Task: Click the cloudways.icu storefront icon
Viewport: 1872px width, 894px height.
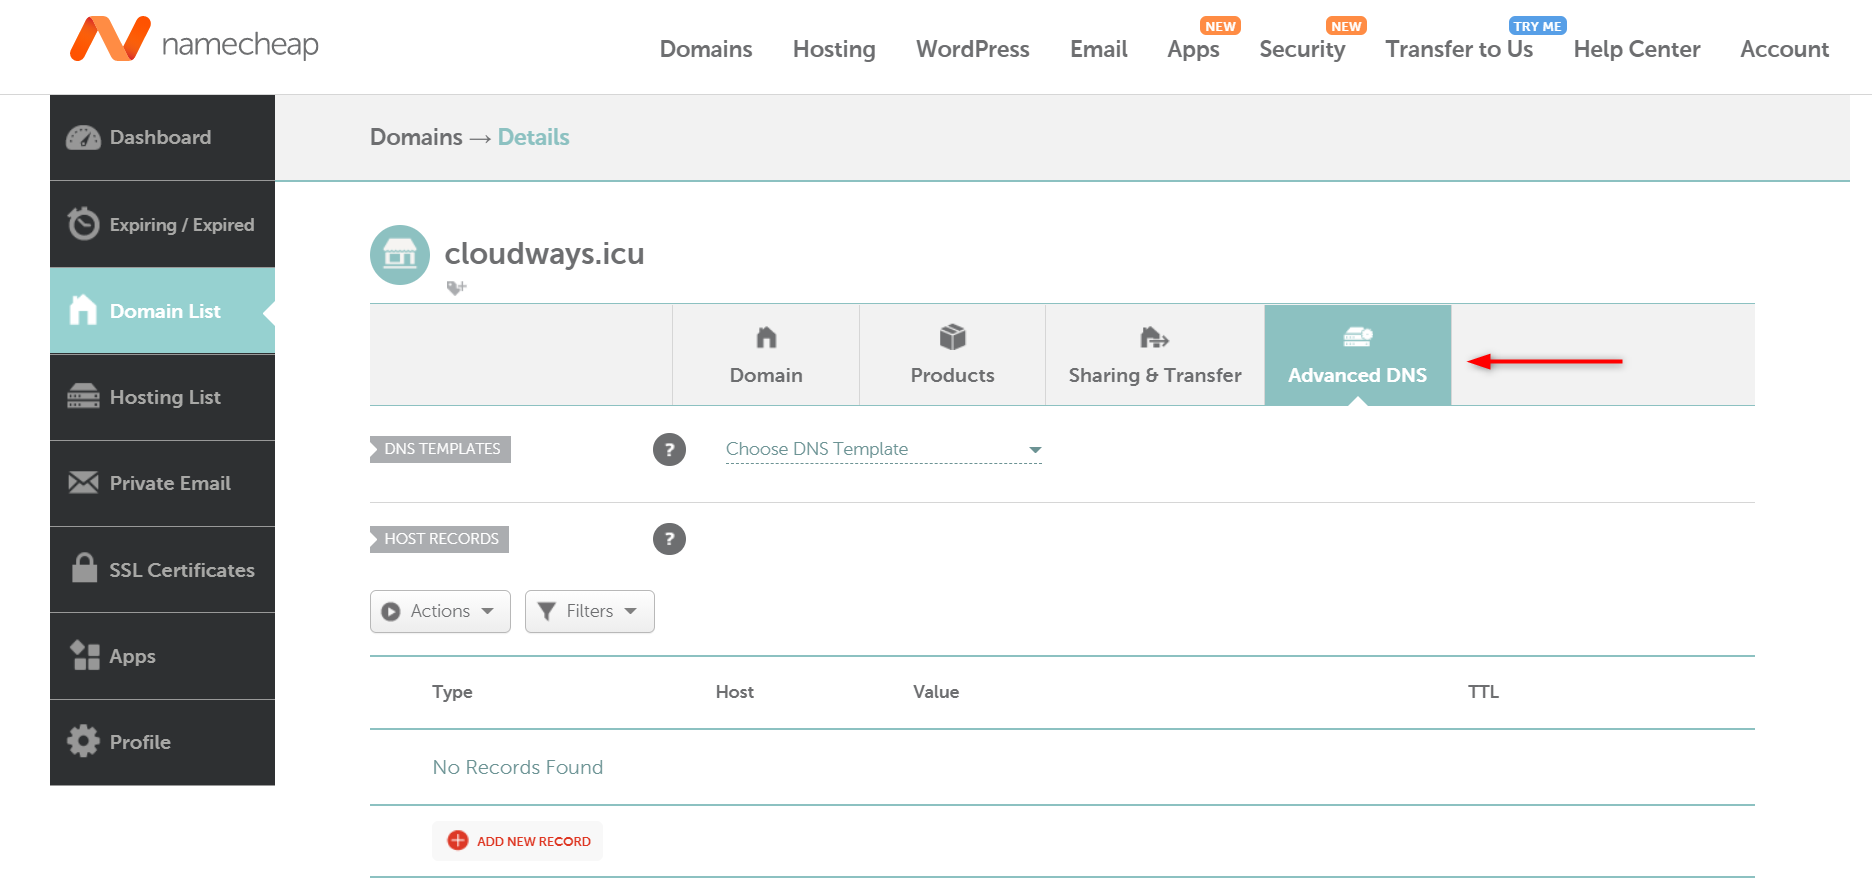Action: [x=400, y=255]
